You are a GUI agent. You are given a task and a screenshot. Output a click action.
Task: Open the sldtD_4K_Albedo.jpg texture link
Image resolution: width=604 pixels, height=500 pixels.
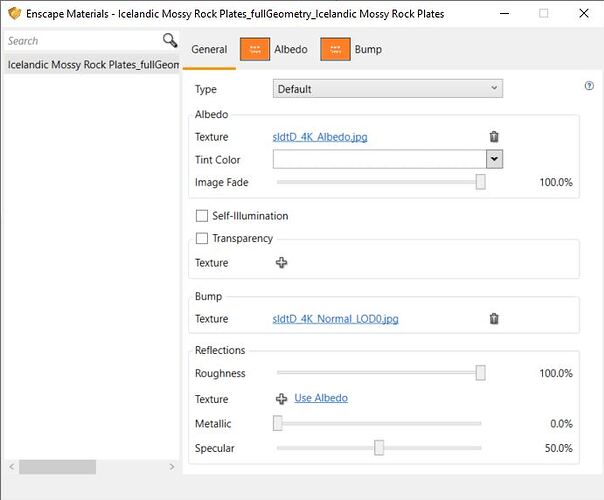(320, 137)
